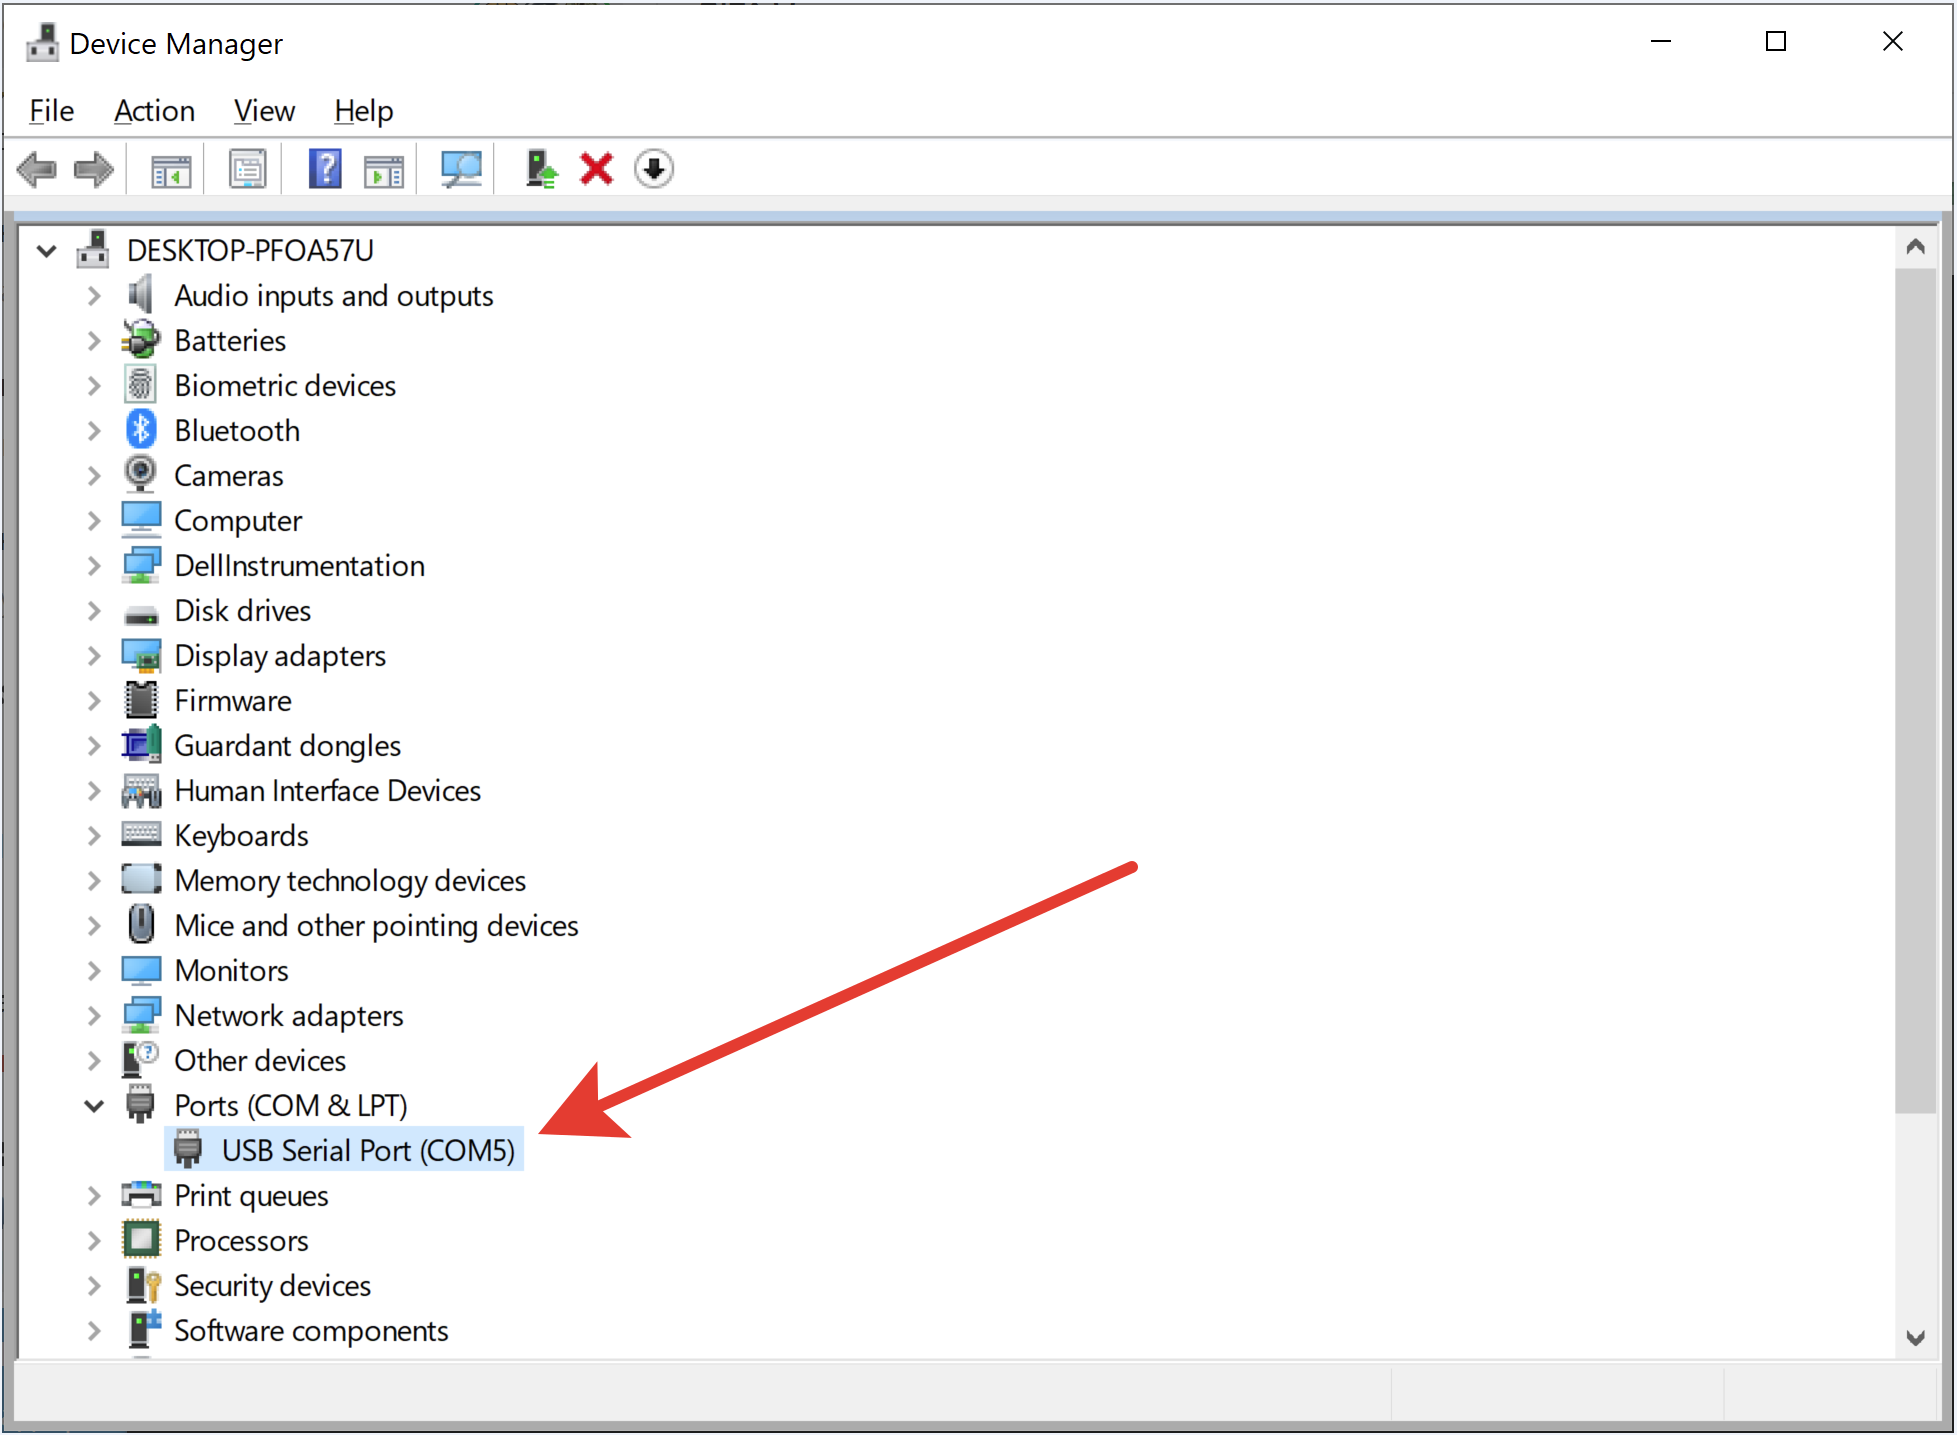Screen dimensions: 1957x1435
Task: Collapse the DESKTOP-PFOA57U root node
Action: (x=46, y=250)
